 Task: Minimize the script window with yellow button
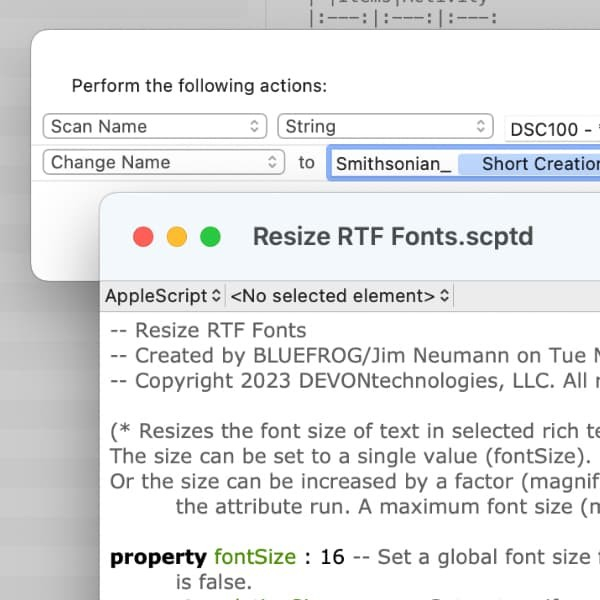pyautogui.click(x=176, y=237)
